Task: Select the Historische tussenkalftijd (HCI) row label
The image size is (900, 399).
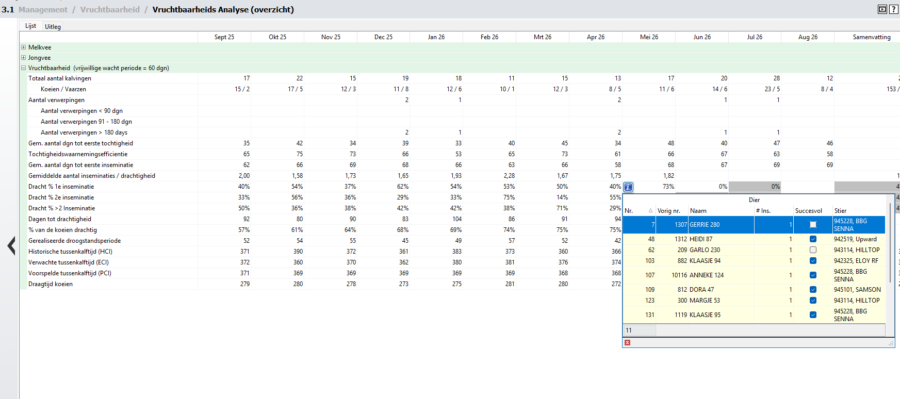Action: [70, 251]
